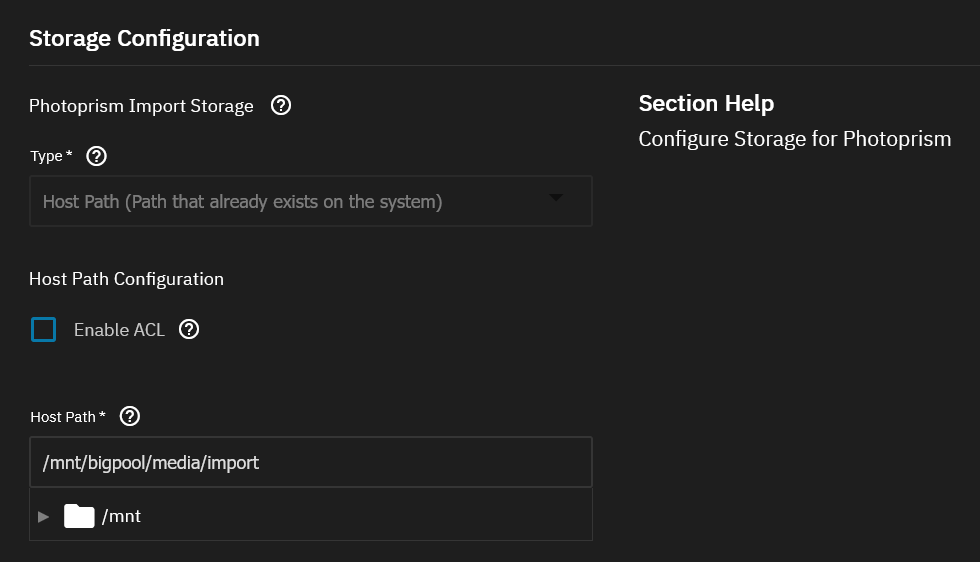Open help tooltip for Photoprism Import Storage
Viewport: 980px width, 562px height.
pos(281,106)
